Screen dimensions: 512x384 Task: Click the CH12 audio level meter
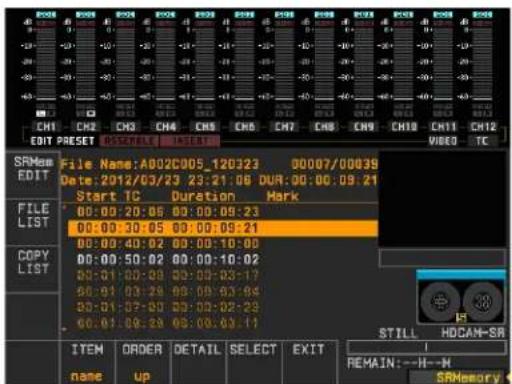482,64
